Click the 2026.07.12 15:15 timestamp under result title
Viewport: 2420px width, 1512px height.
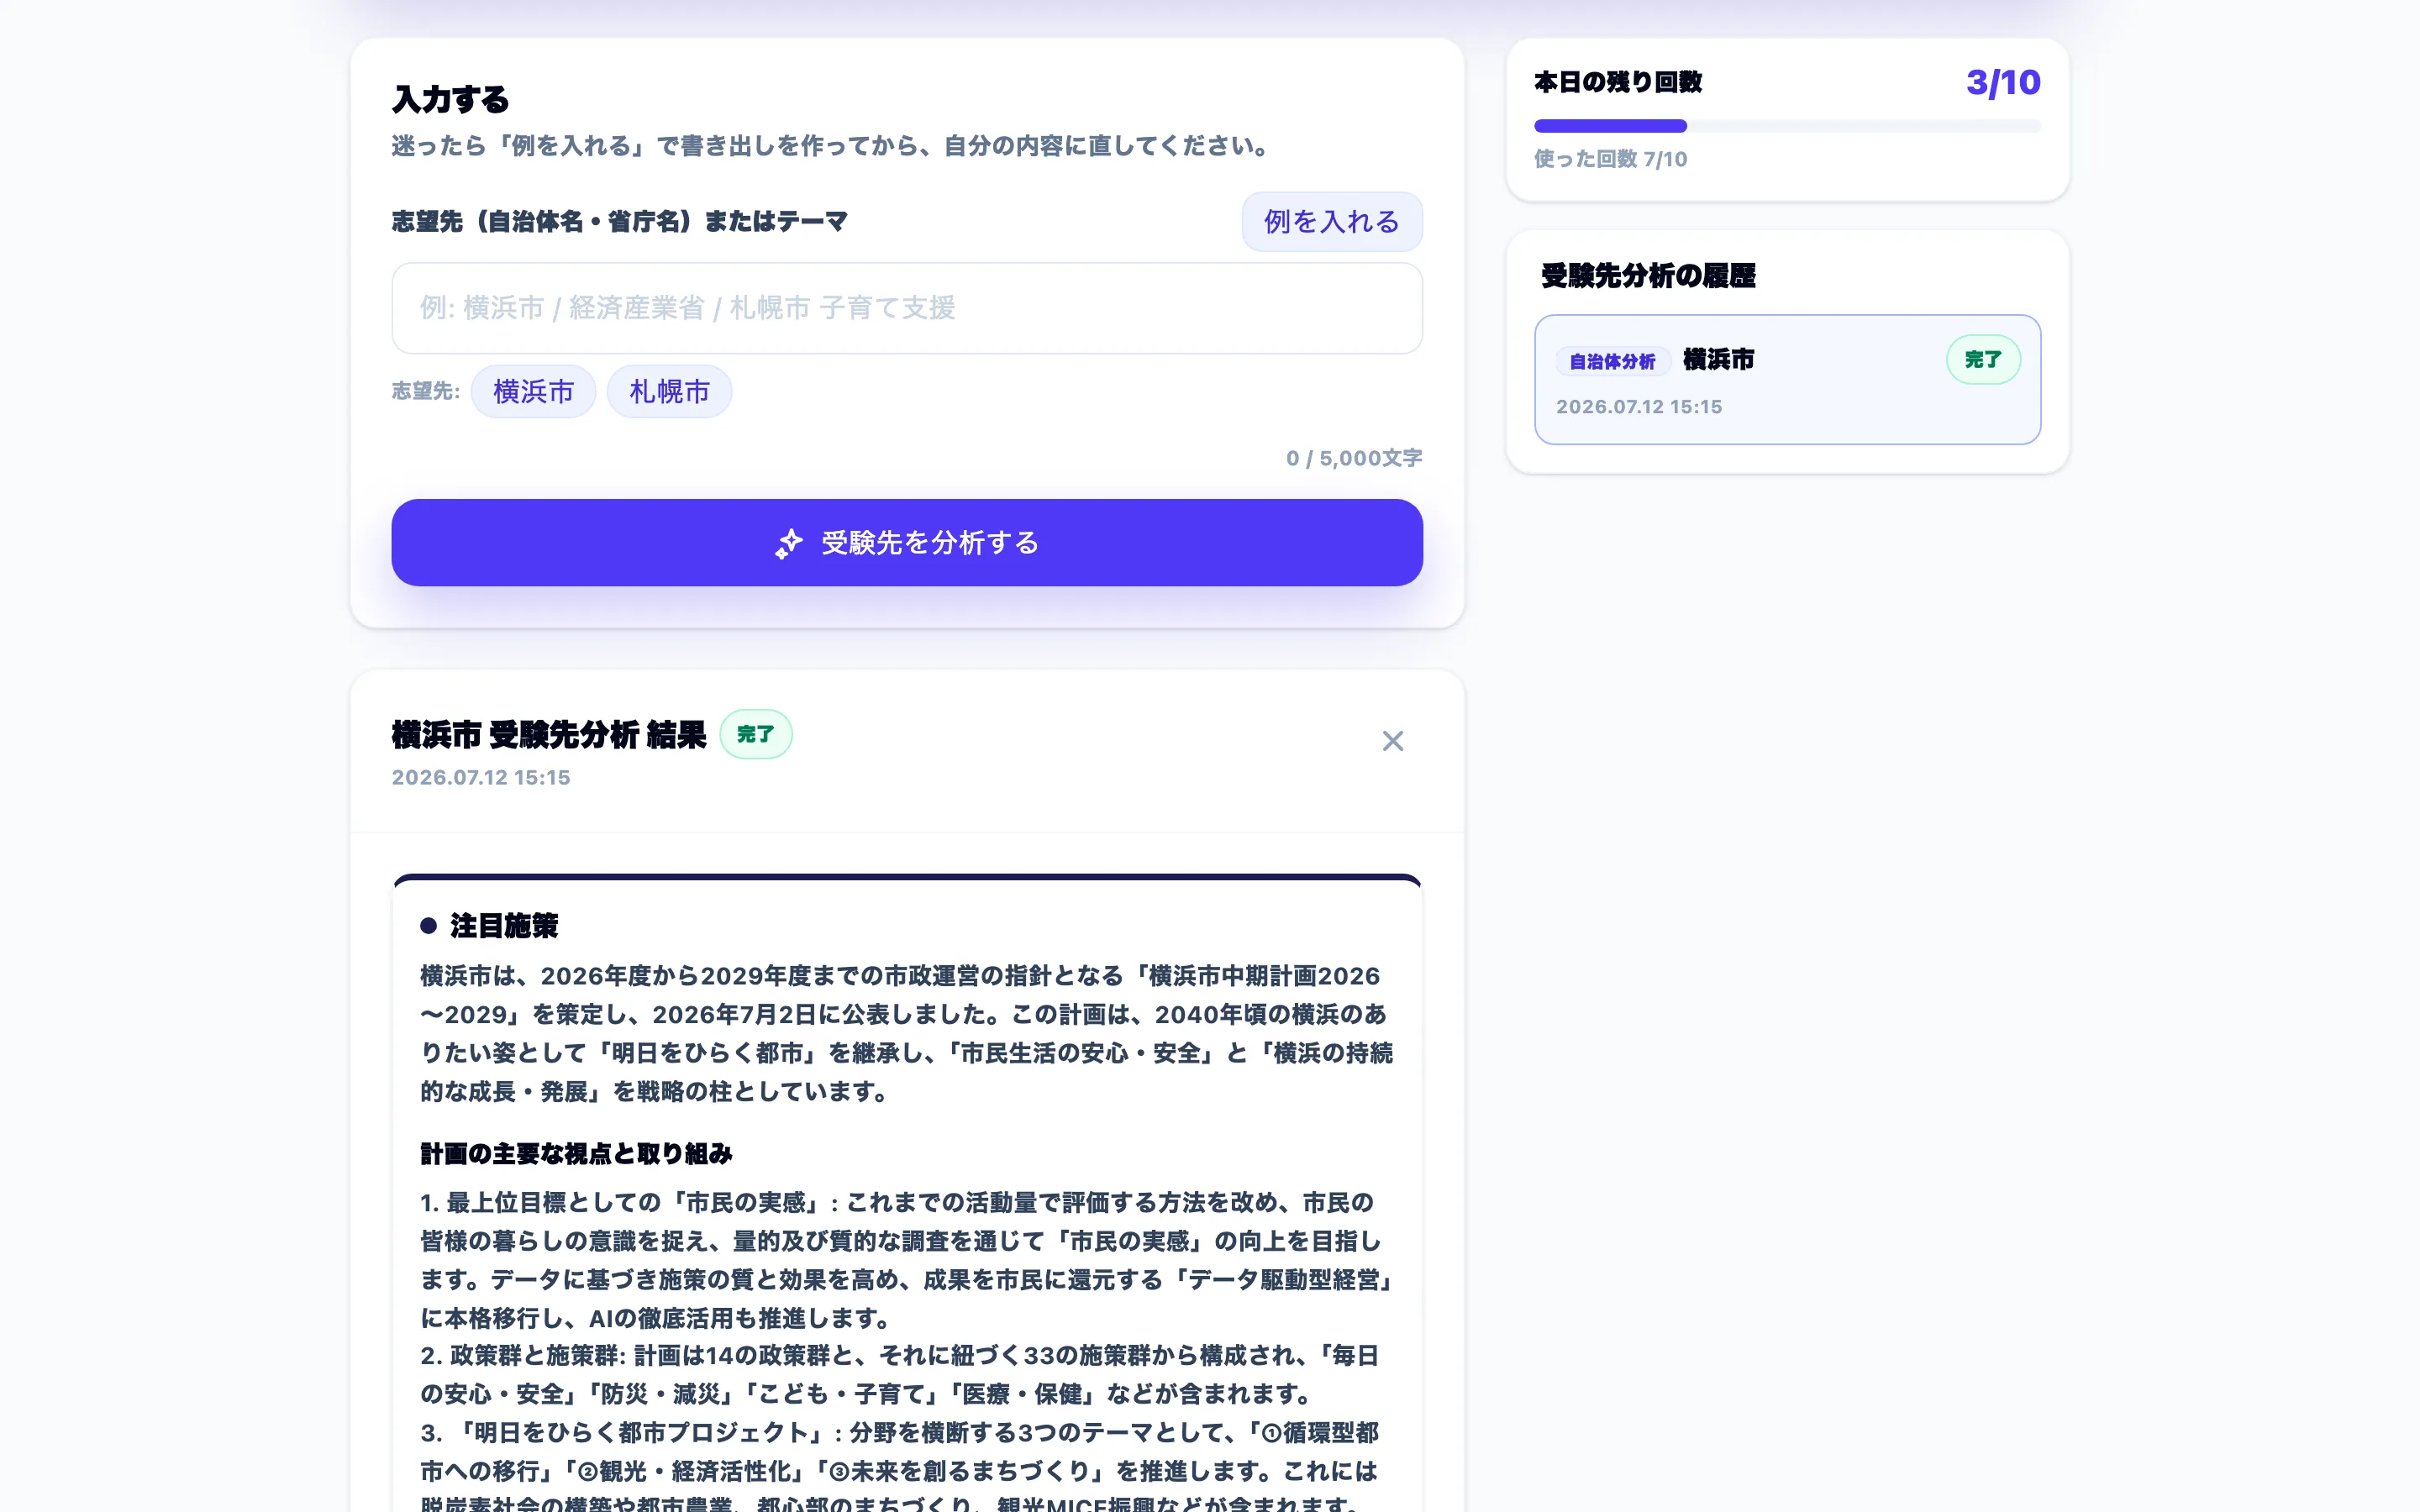(x=481, y=777)
